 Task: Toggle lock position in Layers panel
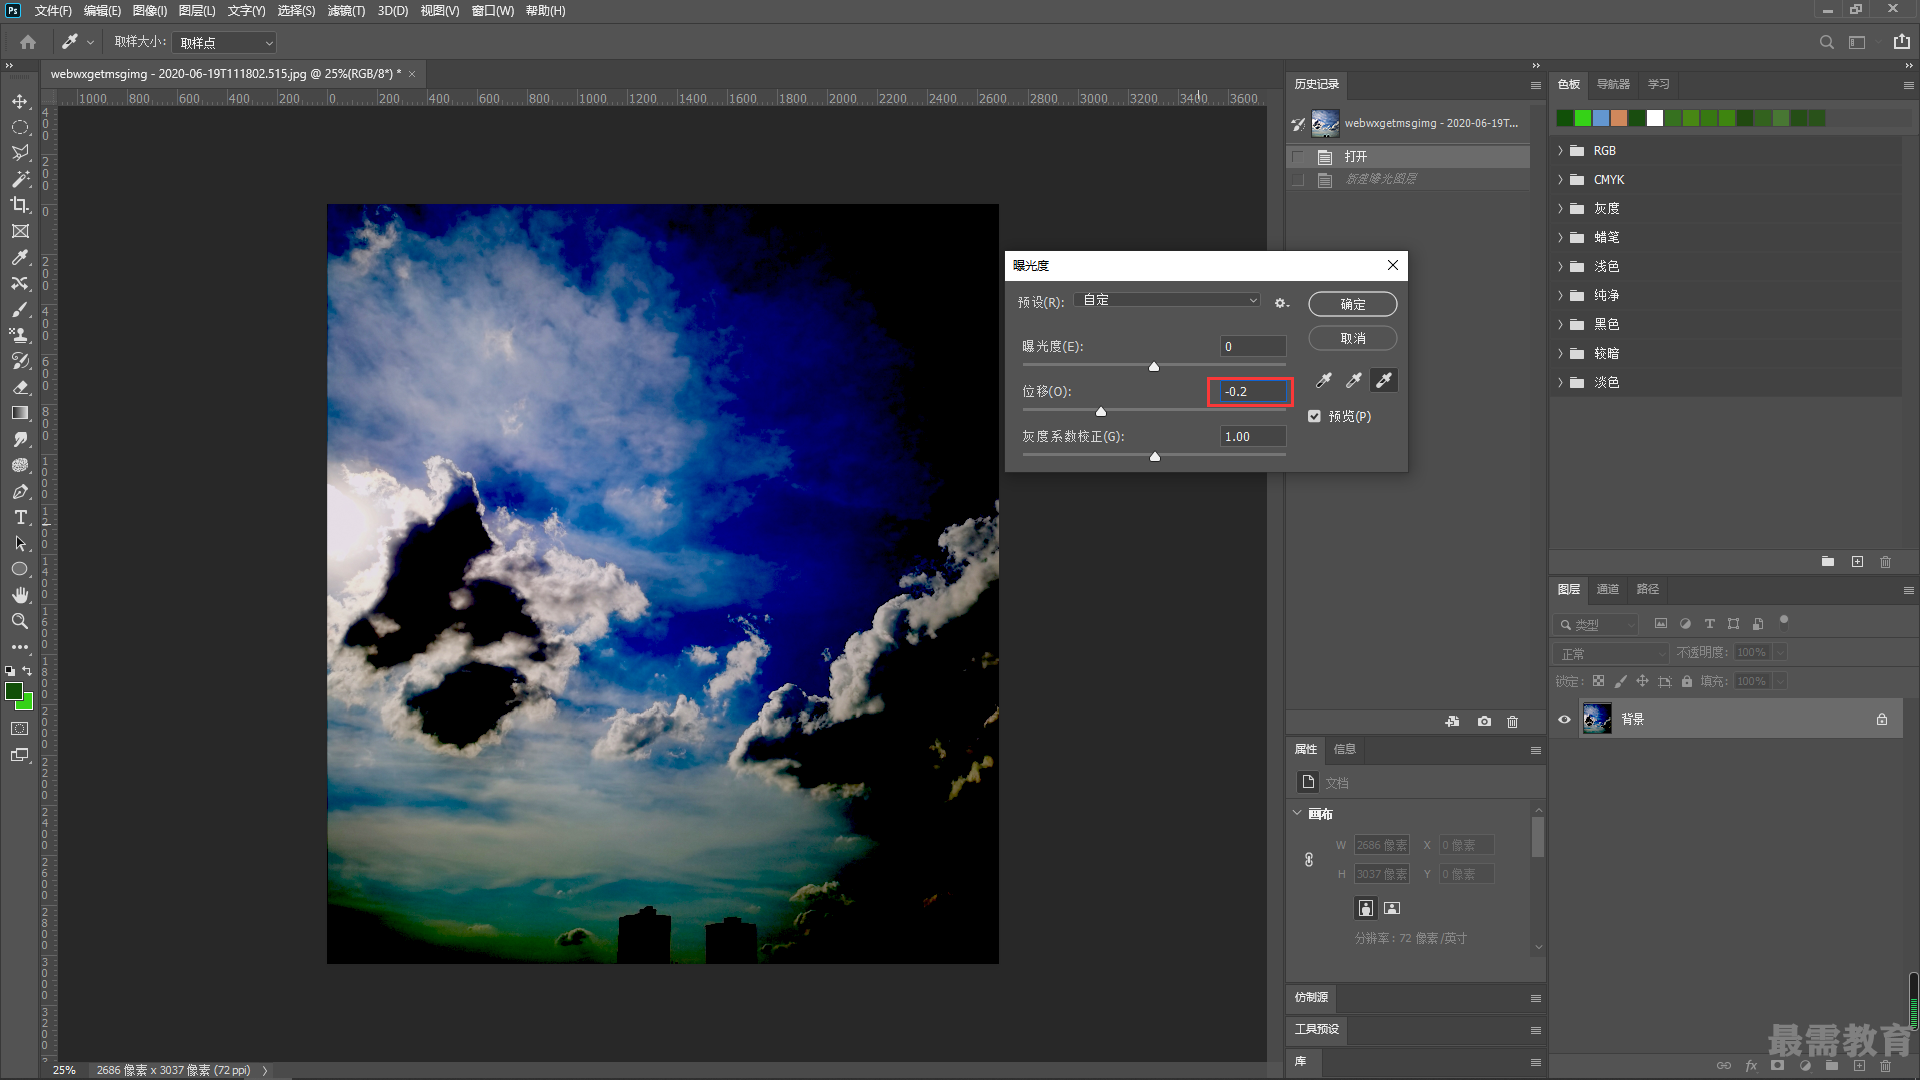1642,681
